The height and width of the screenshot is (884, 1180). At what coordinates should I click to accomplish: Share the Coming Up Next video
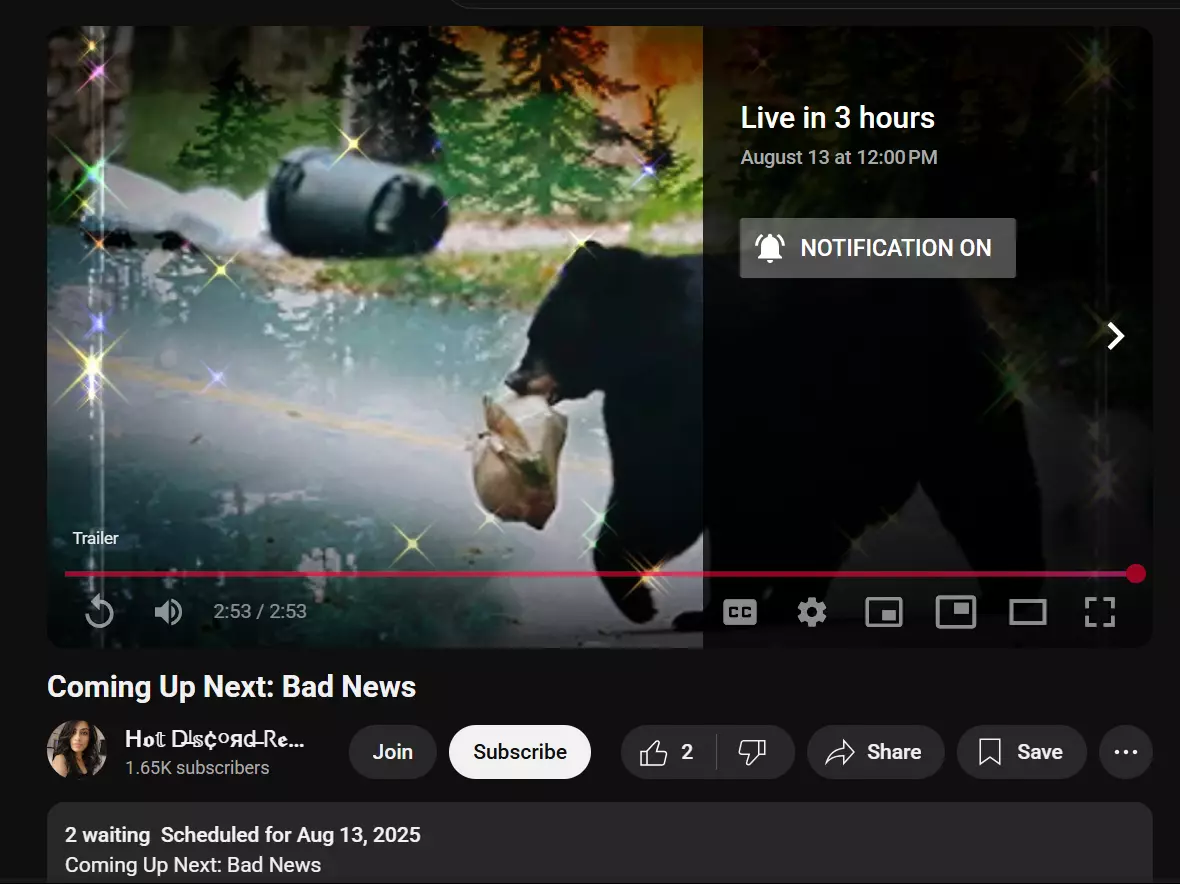pyautogui.click(x=874, y=752)
